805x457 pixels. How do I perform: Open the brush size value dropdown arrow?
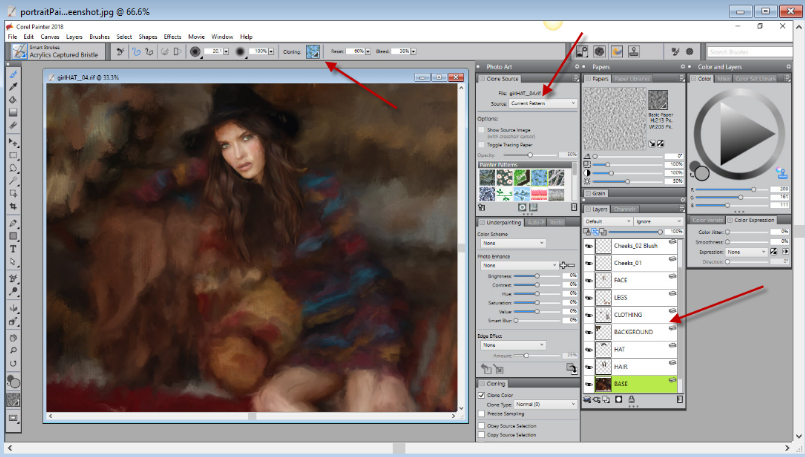[226, 51]
